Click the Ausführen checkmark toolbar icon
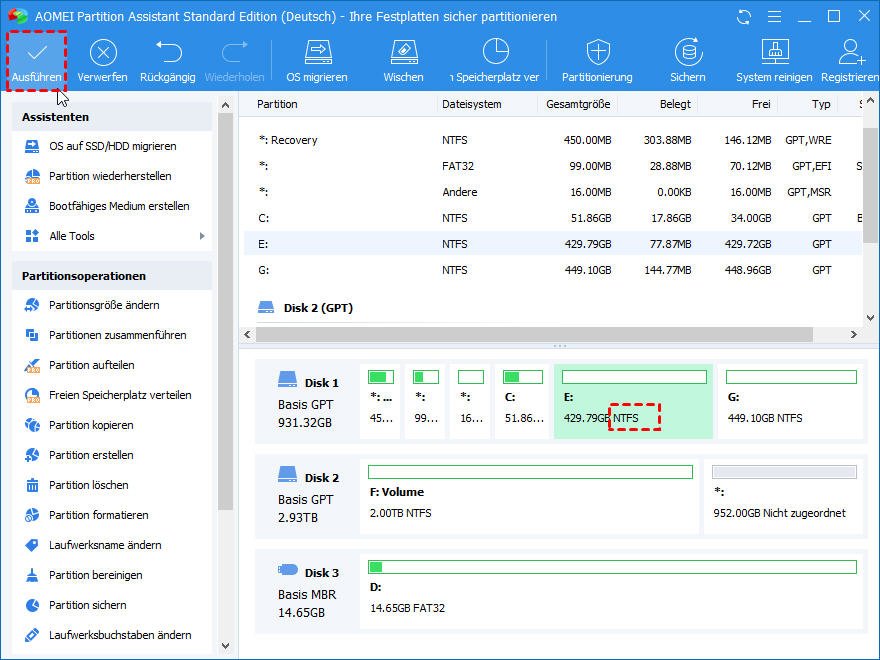Viewport: 880px width, 660px height. 37,54
